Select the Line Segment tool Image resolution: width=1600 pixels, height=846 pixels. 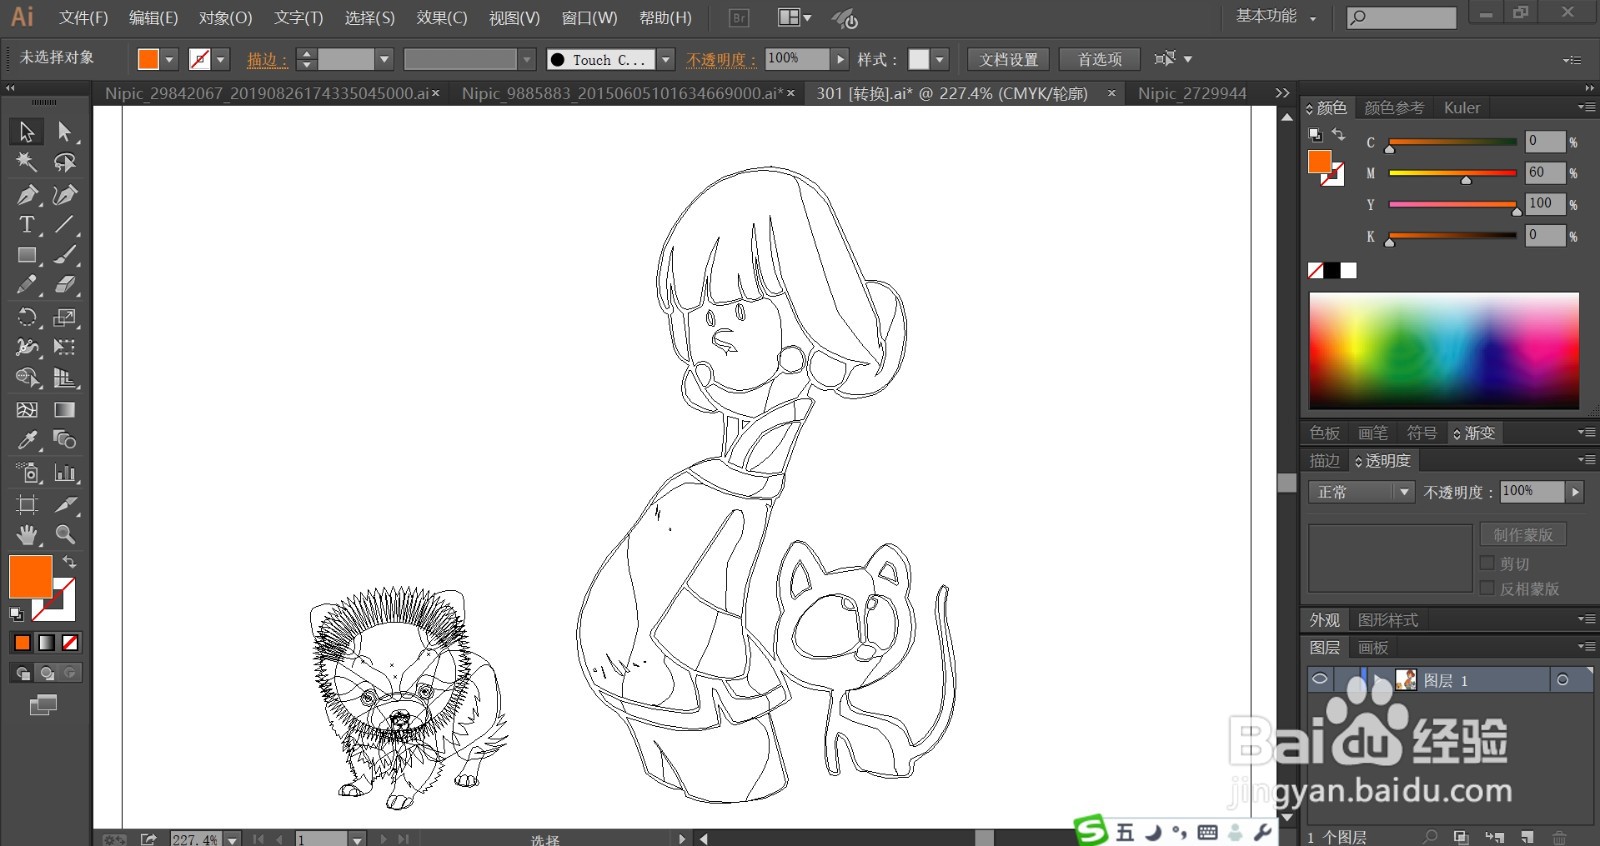[65, 225]
